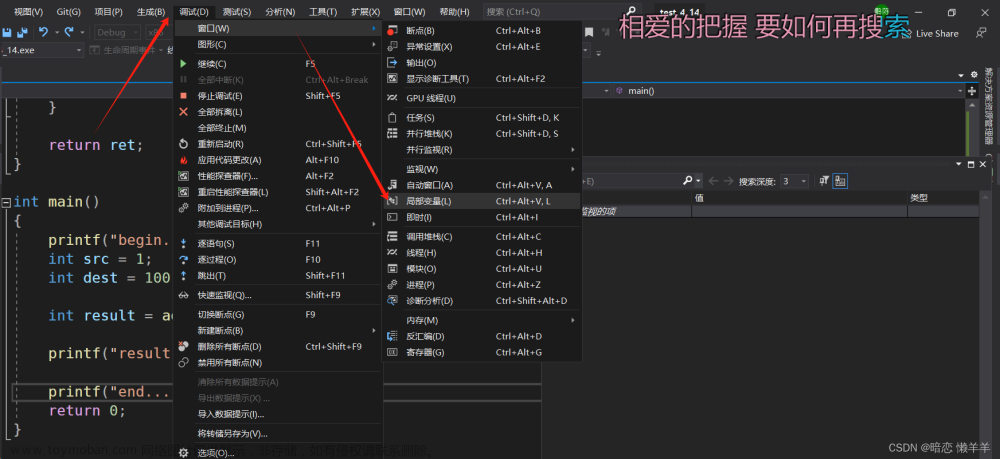Click the back arrow in watch panel
1000x459 pixels.
tap(713, 181)
